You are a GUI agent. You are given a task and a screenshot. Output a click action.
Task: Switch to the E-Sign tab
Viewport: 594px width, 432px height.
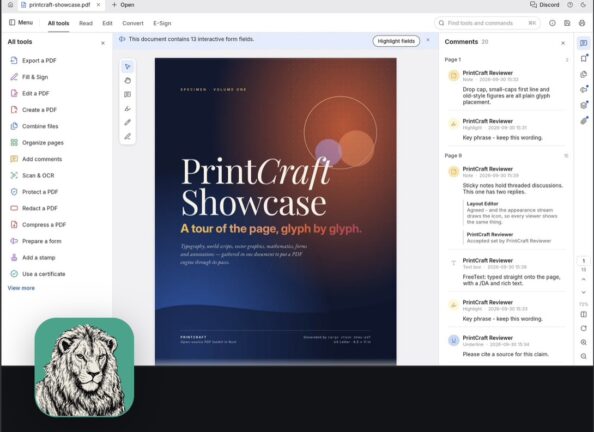pyautogui.click(x=162, y=23)
